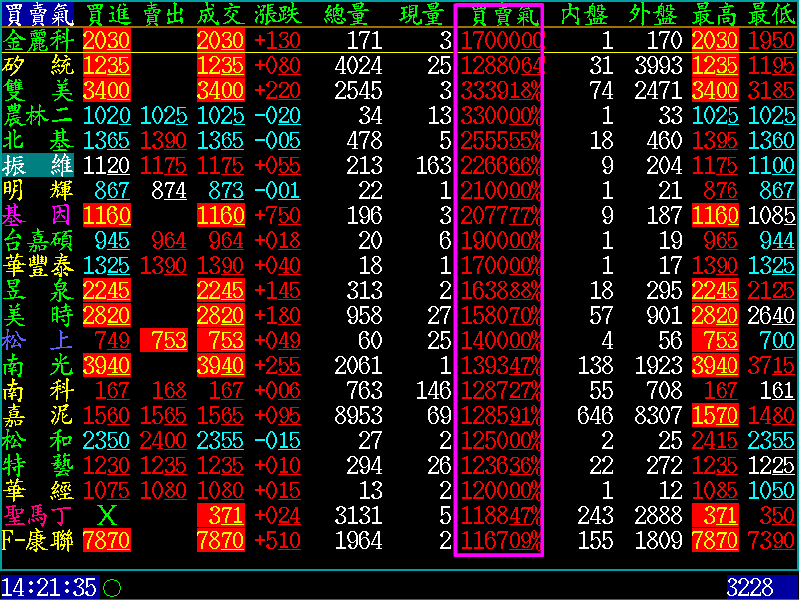This screenshot has height=600, width=800.
Task: Select the 外盤 column header
Action: click(x=653, y=14)
